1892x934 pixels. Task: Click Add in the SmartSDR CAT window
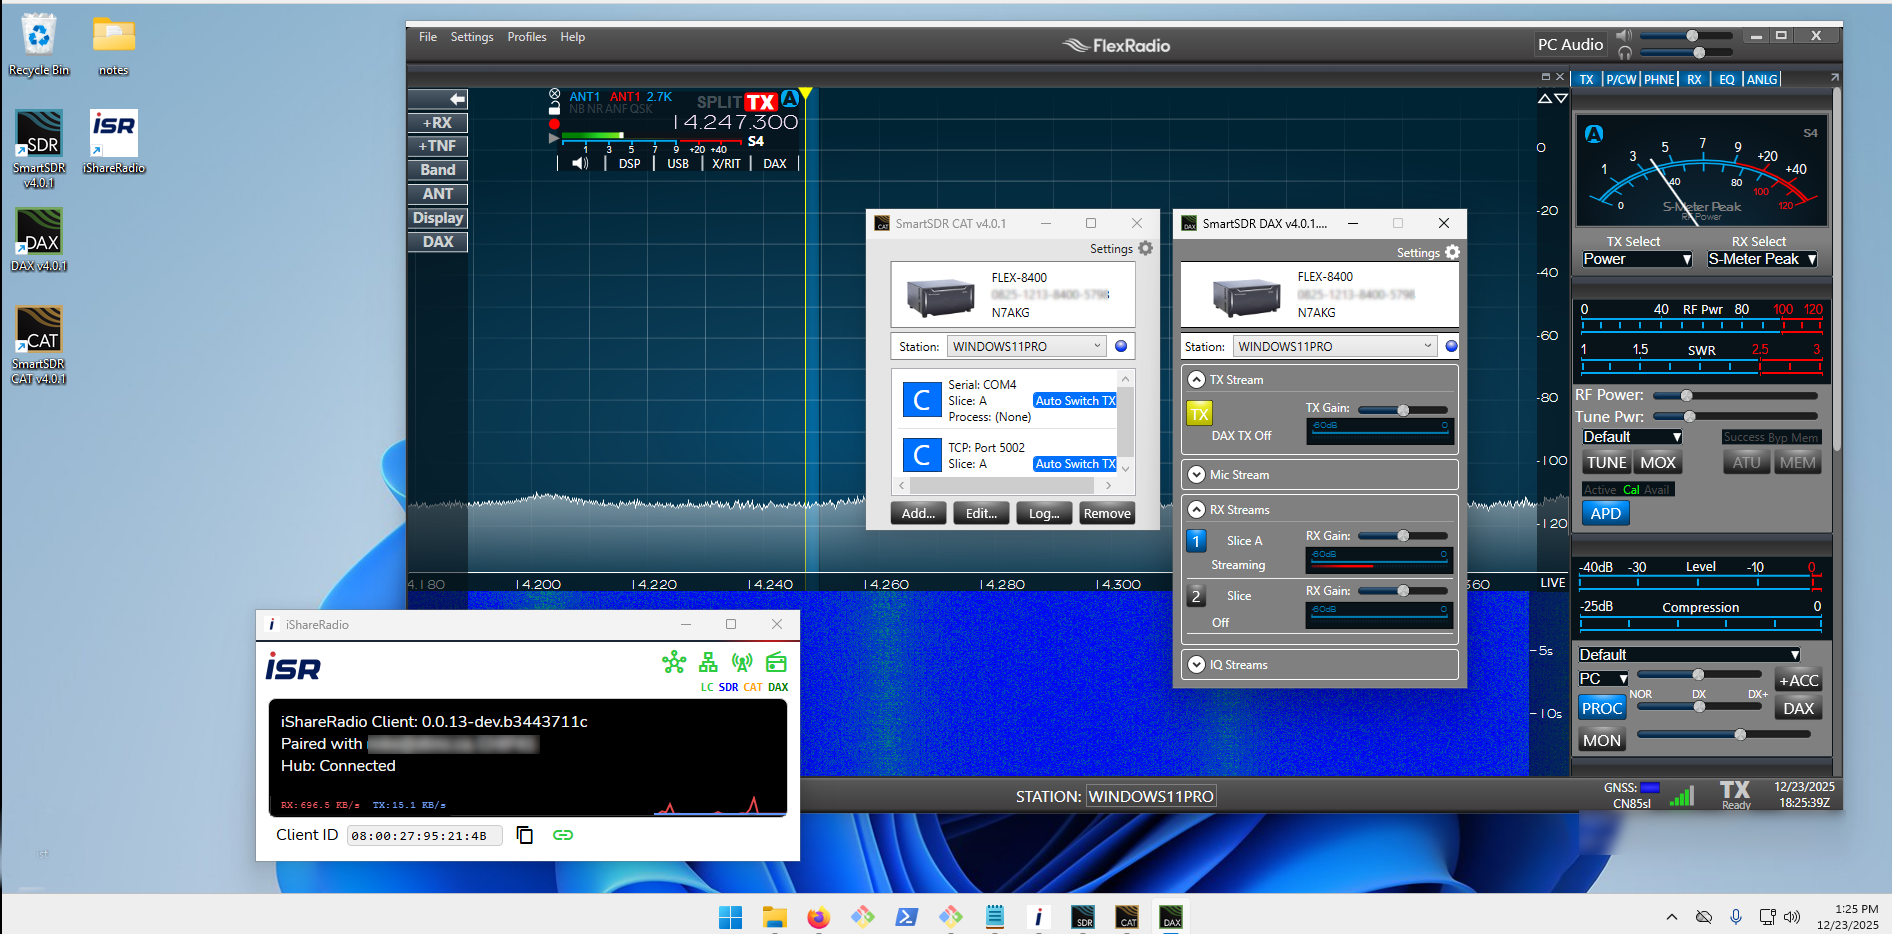click(917, 512)
